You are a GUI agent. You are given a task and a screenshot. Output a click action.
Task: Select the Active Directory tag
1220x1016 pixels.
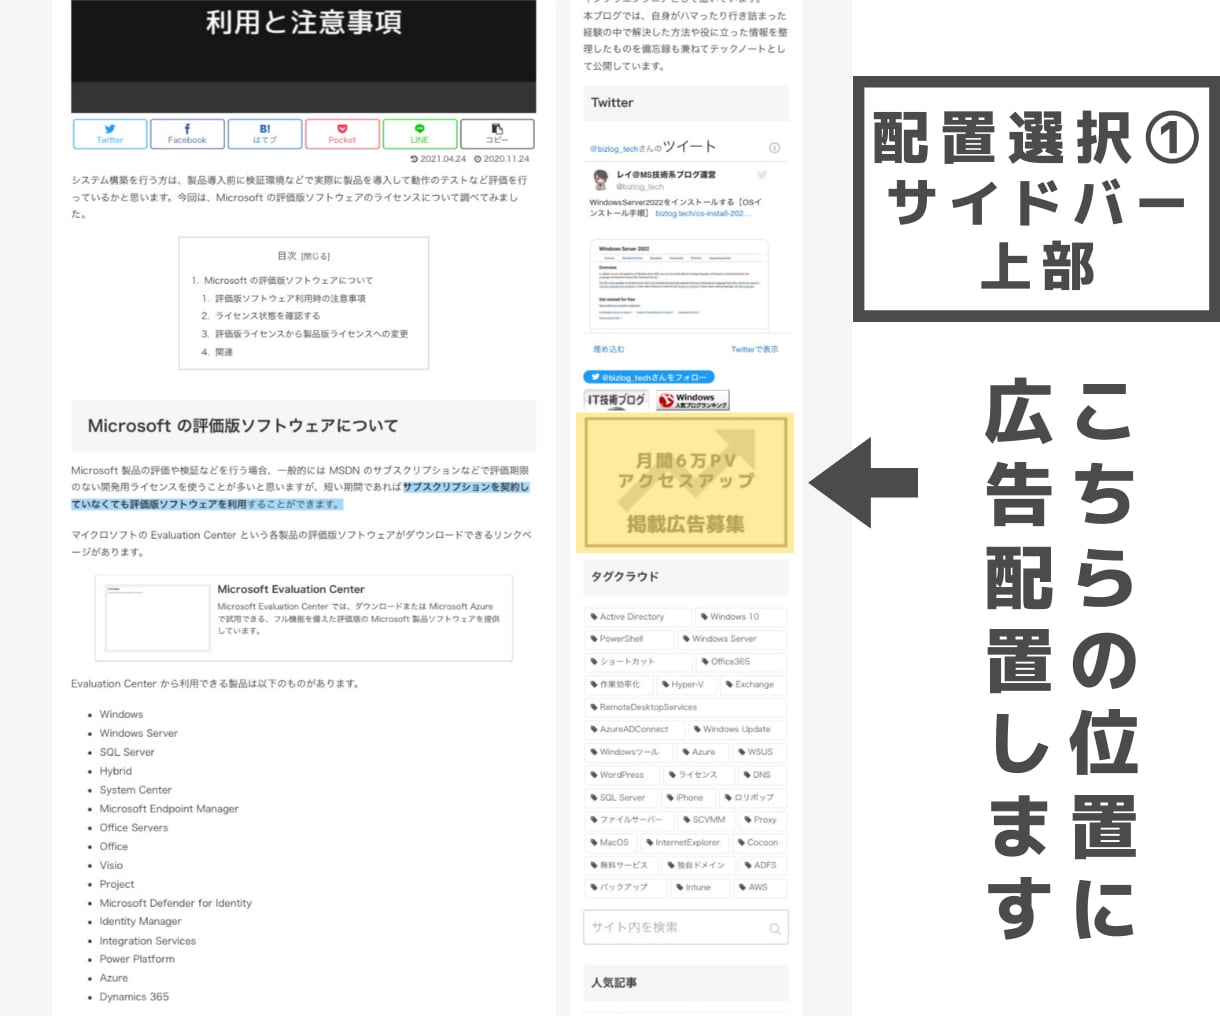click(638, 617)
